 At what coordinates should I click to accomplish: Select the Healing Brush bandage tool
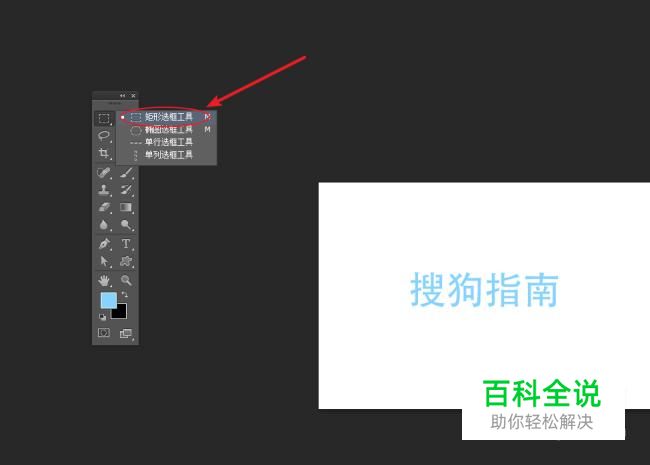coord(104,172)
